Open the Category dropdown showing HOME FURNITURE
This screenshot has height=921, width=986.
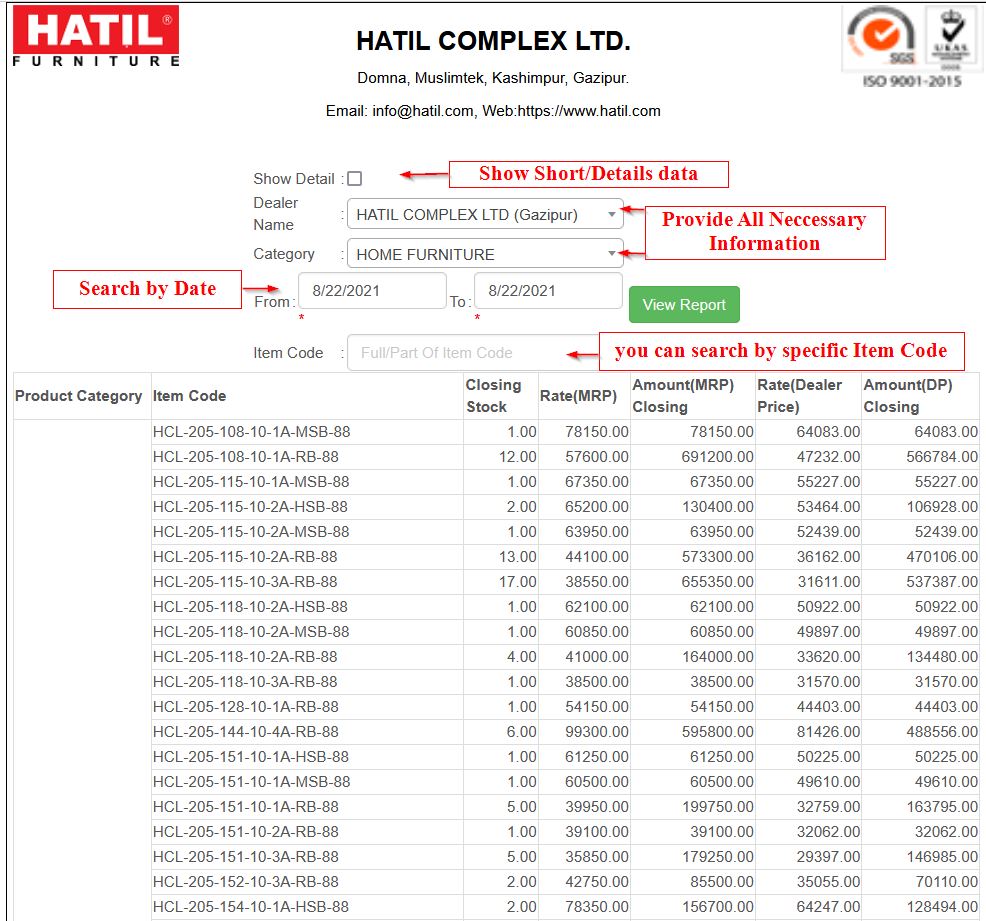tap(485, 254)
